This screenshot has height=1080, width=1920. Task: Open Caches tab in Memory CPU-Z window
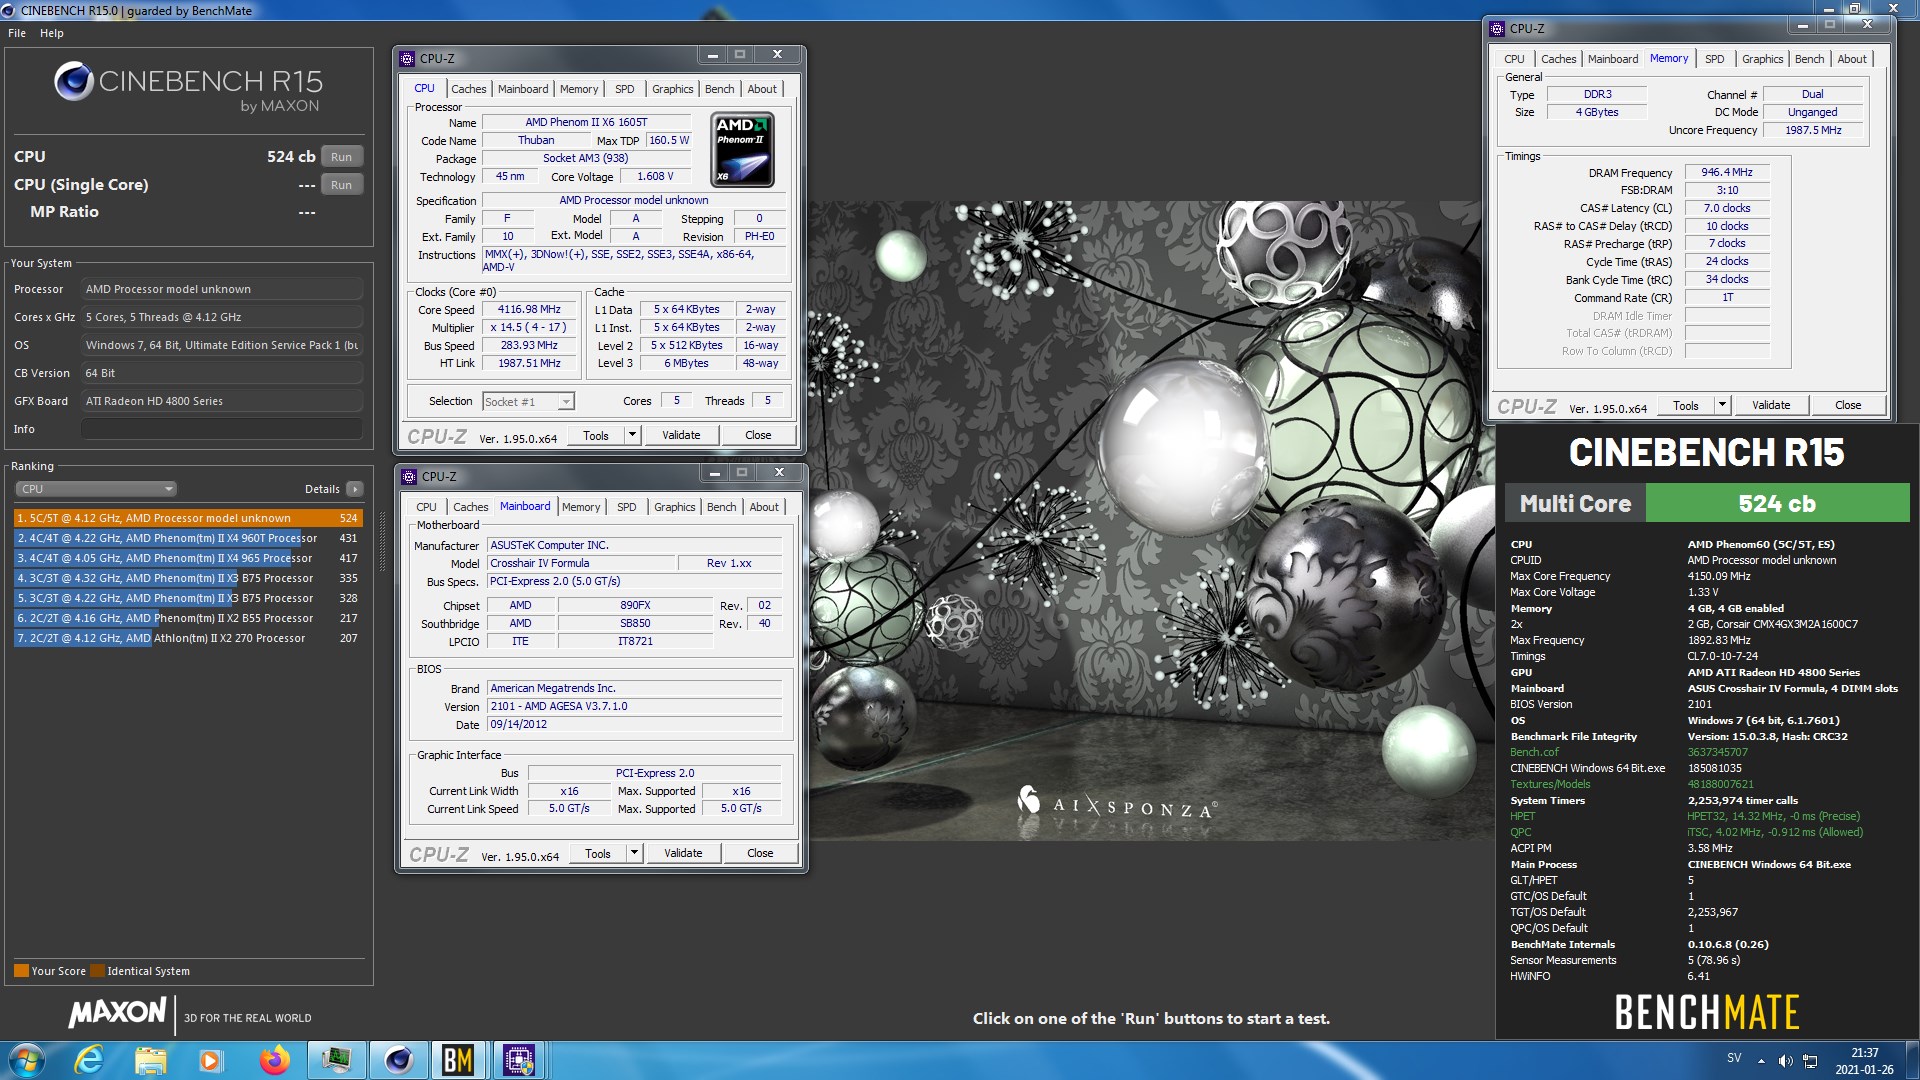(x=1558, y=59)
